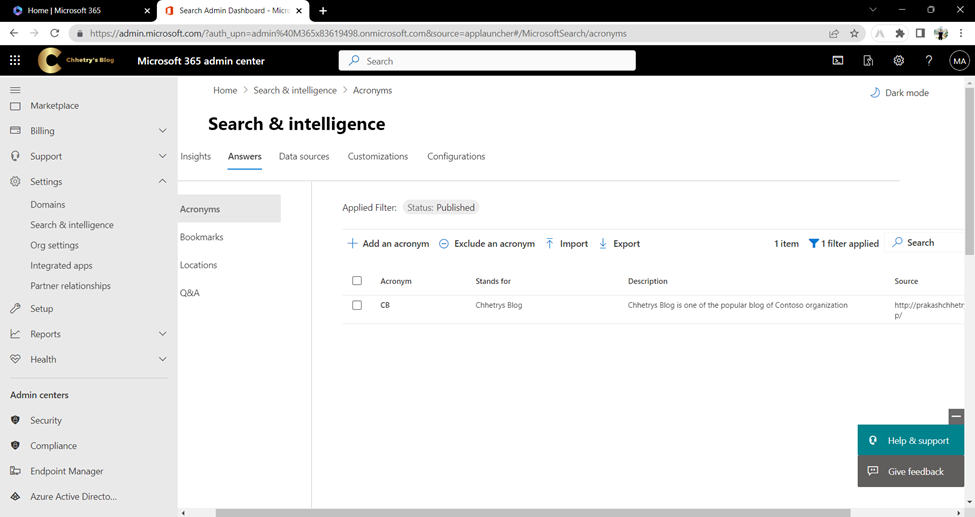This screenshot has width=975, height=517.
Task: Click the filter funnel icon
Action: 813,243
